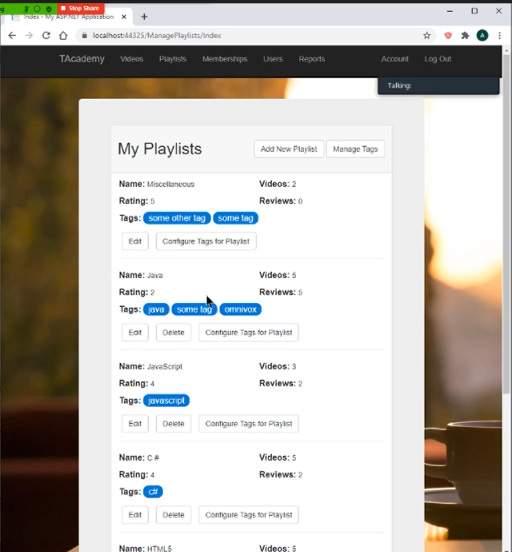
Task: Bookmark this page with the star icon
Action: point(427,36)
